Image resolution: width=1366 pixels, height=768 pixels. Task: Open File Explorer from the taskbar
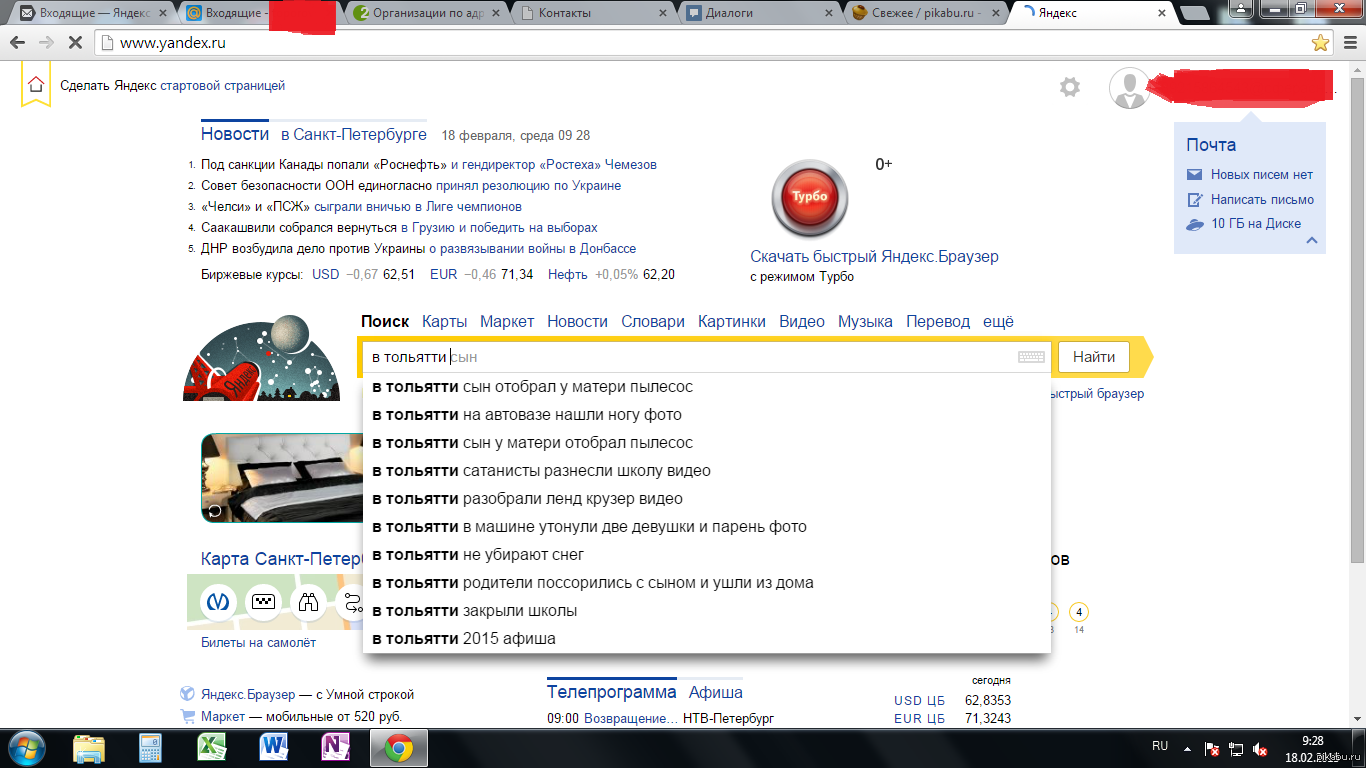89,747
